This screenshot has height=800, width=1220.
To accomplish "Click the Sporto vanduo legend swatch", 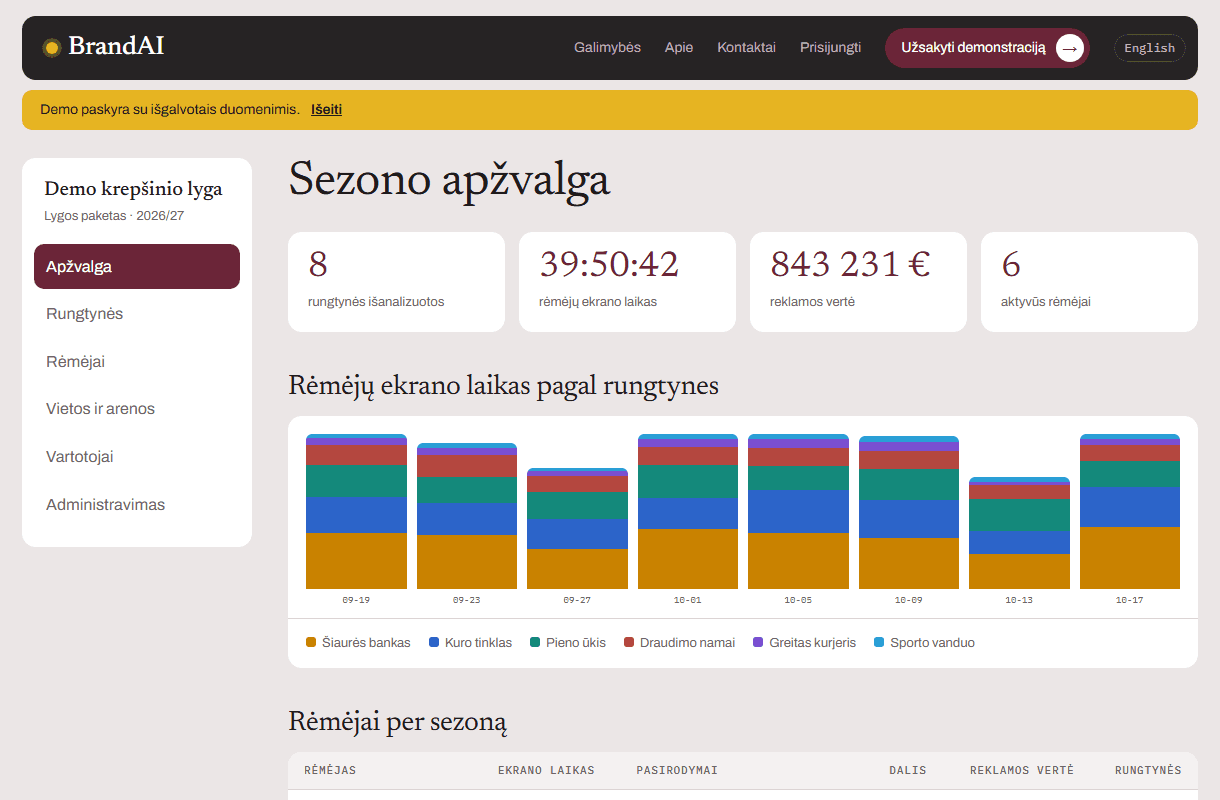I will click(x=880, y=643).
